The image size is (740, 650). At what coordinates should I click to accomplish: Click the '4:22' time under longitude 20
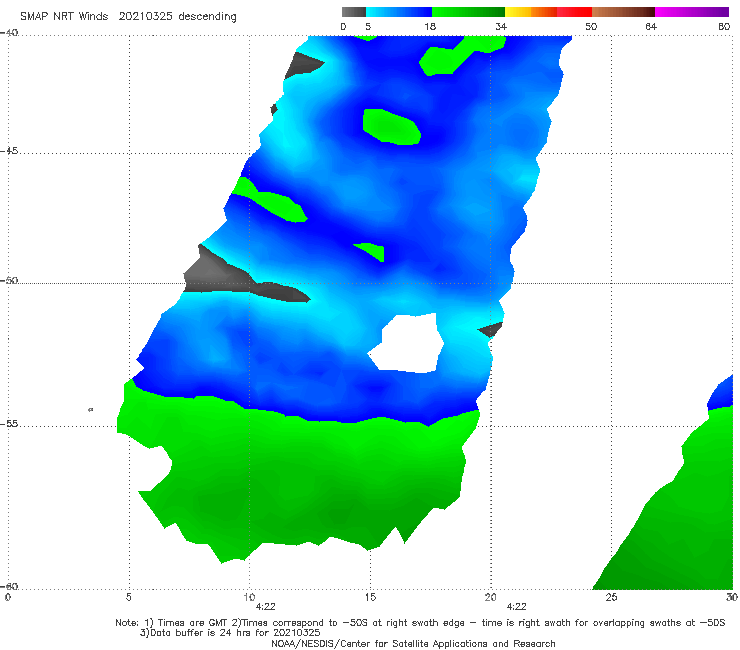517,607
